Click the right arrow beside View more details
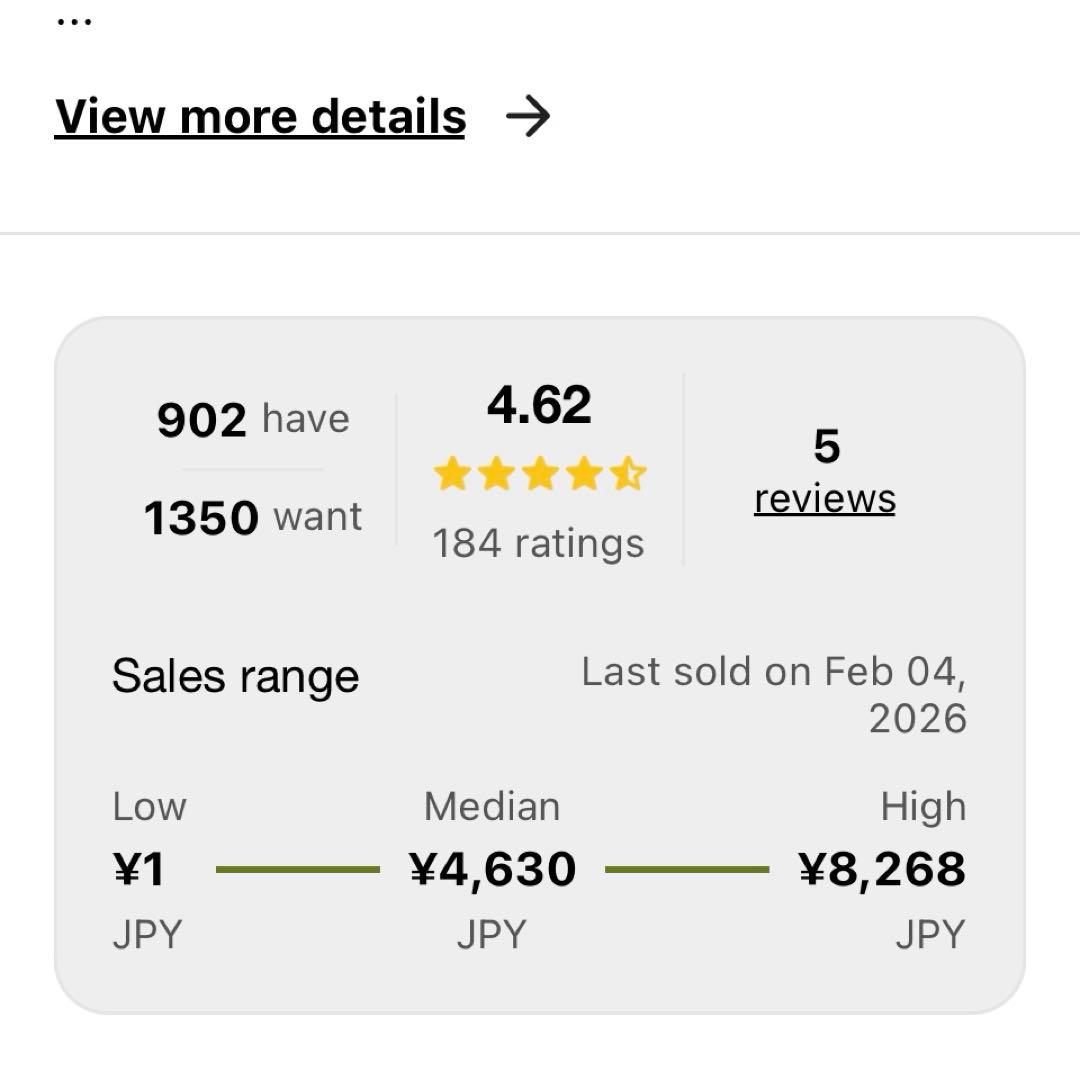Image resolution: width=1080 pixels, height=1080 pixels. (x=528, y=117)
